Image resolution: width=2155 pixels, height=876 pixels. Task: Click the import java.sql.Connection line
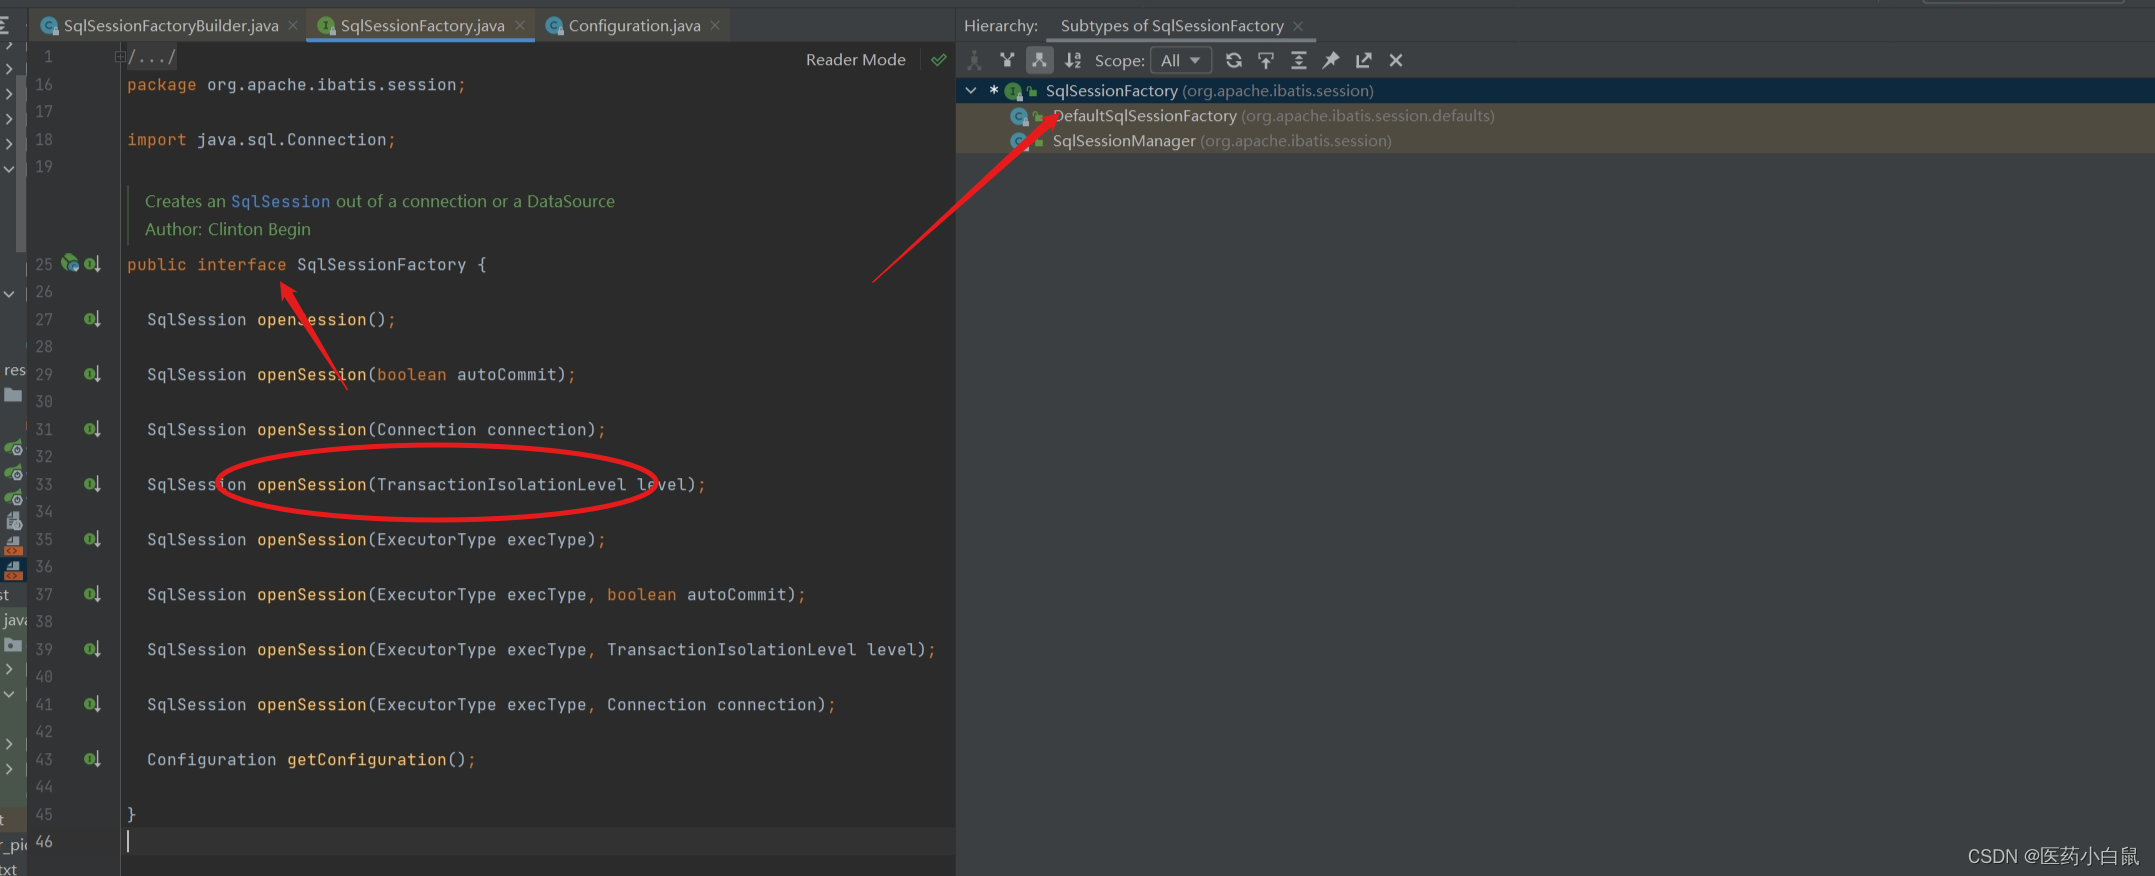261,140
